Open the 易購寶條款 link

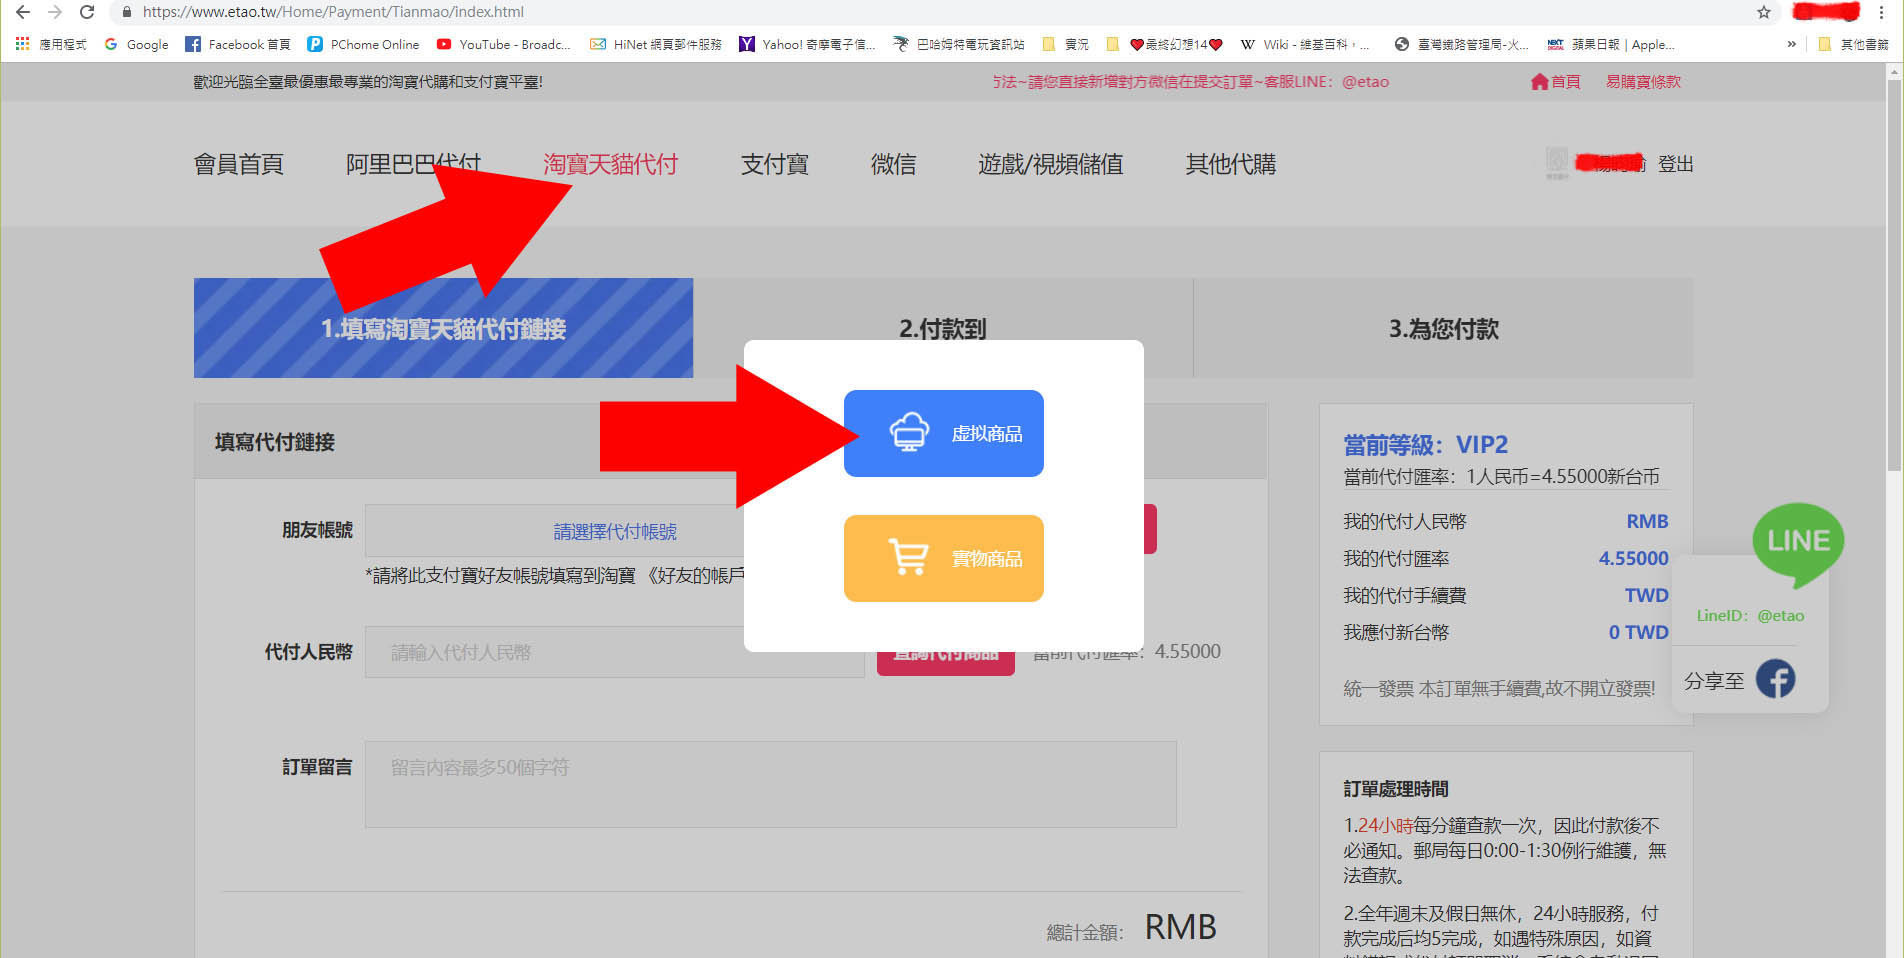click(x=1643, y=82)
